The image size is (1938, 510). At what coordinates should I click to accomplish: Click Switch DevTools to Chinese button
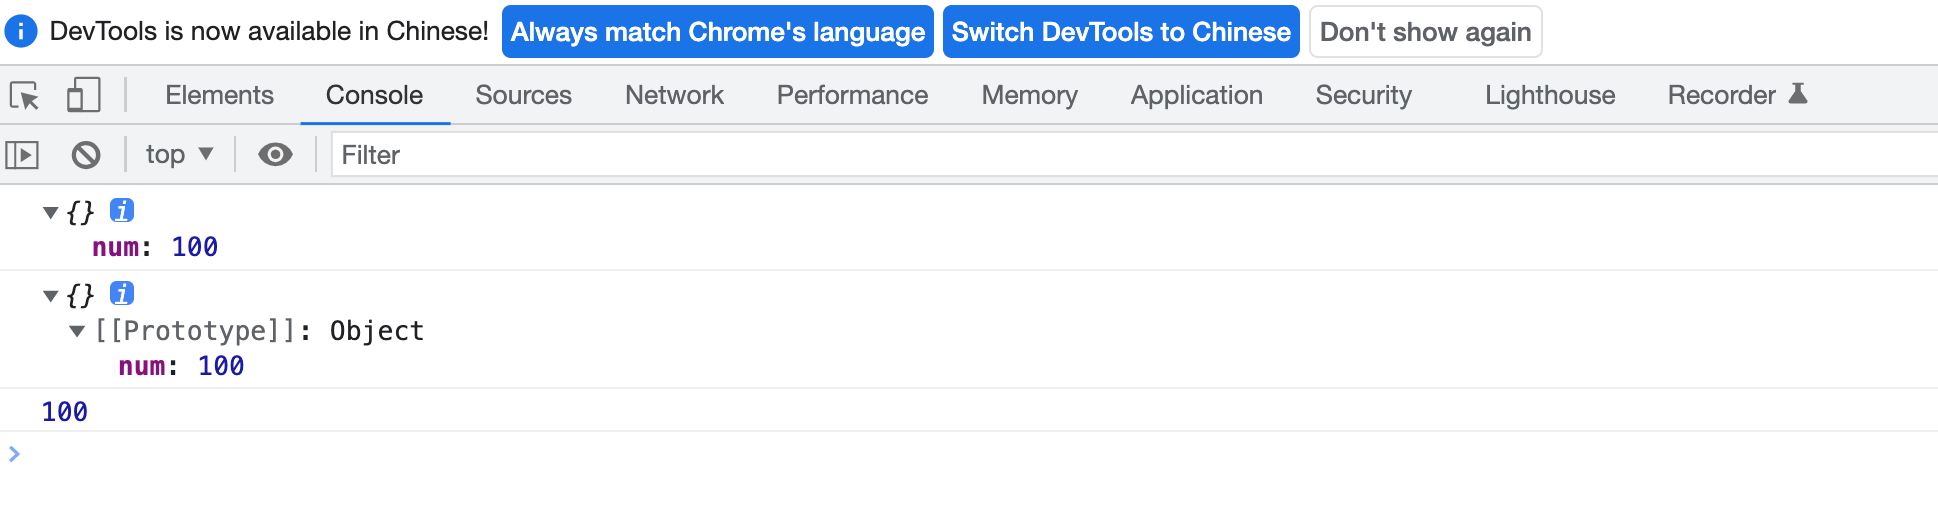(1121, 32)
